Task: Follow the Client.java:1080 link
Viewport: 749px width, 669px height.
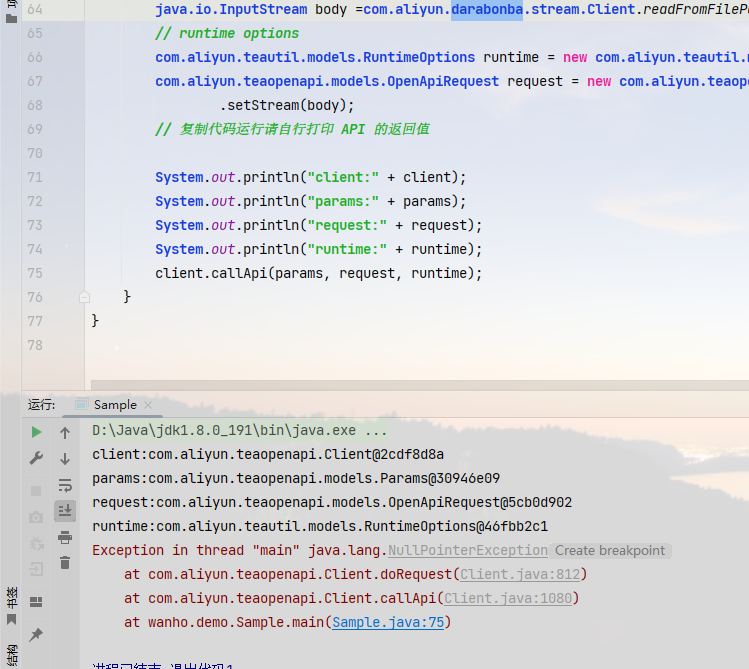Action: click(x=508, y=598)
